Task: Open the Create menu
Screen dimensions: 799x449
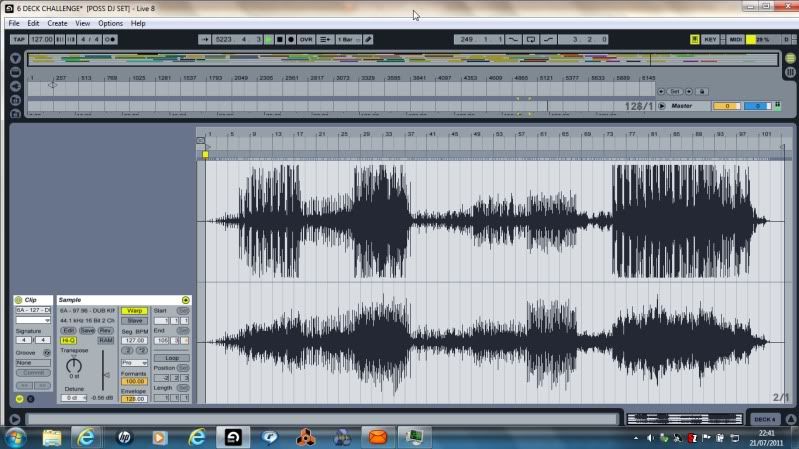Action: [x=58, y=23]
